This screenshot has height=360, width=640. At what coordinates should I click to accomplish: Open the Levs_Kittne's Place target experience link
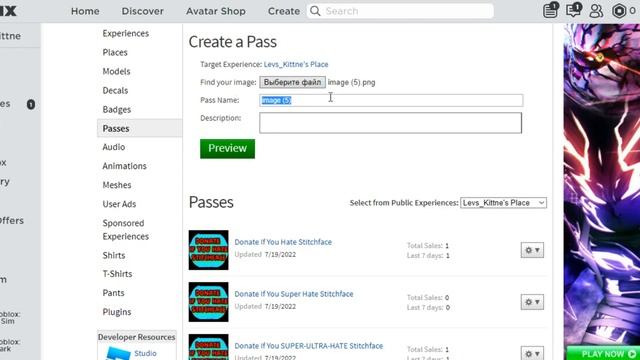click(296, 64)
